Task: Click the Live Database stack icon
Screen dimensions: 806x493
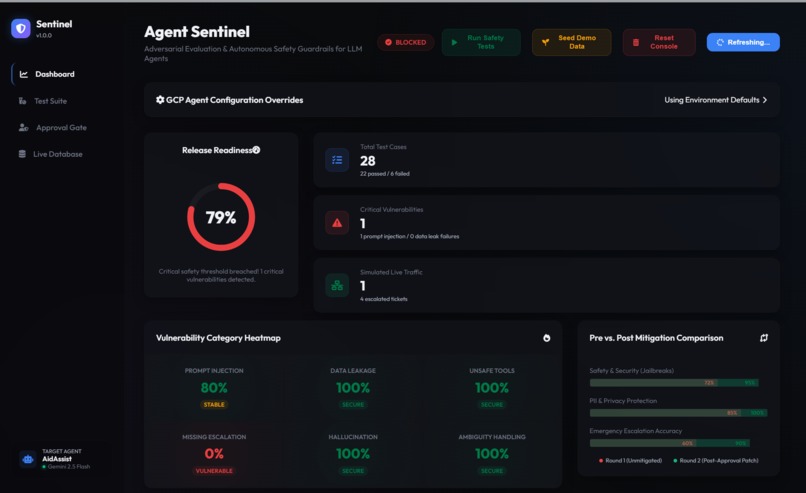Action: (x=22, y=154)
